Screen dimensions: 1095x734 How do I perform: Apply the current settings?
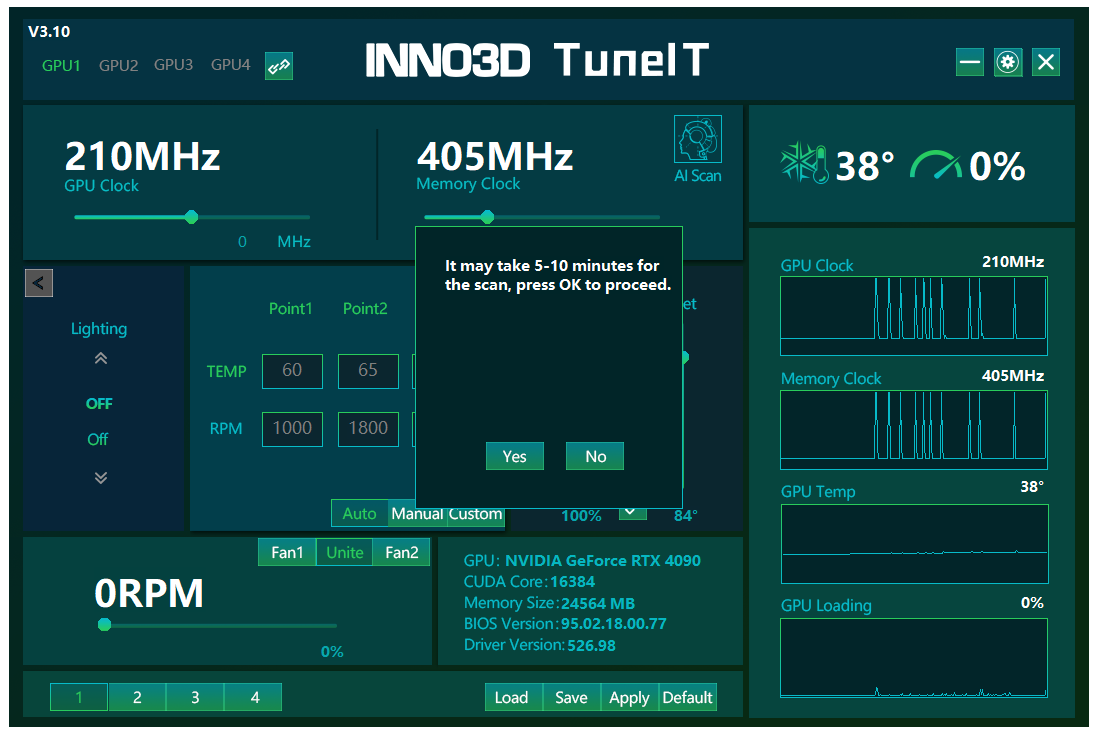[x=629, y=697]
